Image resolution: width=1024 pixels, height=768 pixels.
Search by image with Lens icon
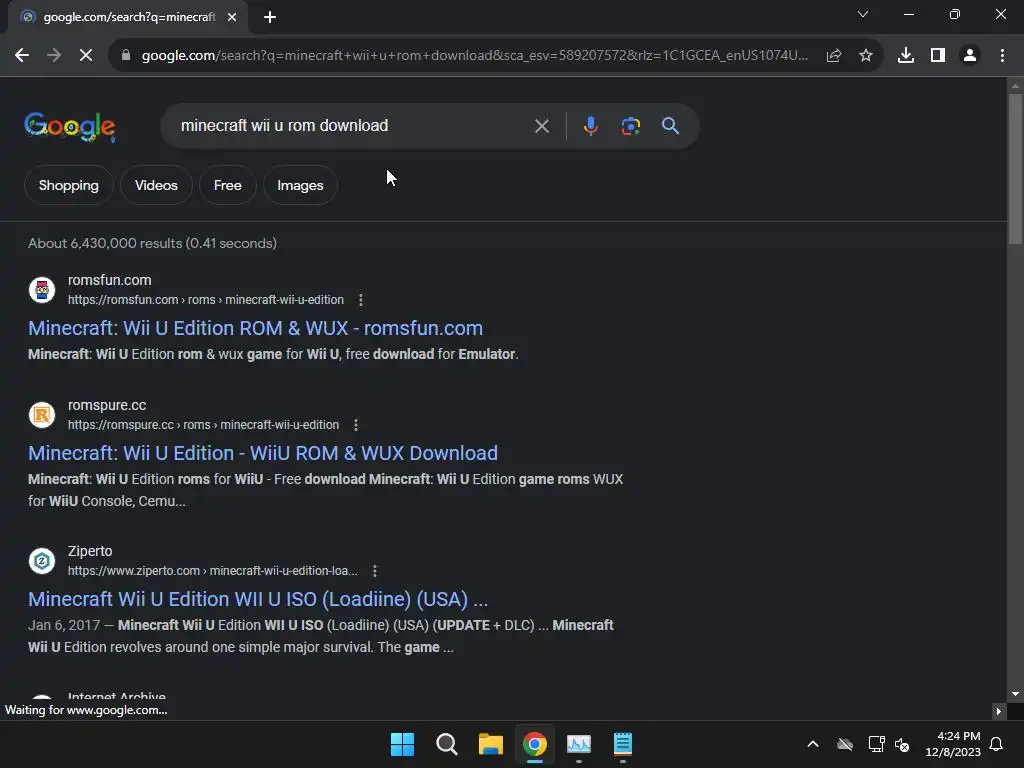click(x=630, y=126)
